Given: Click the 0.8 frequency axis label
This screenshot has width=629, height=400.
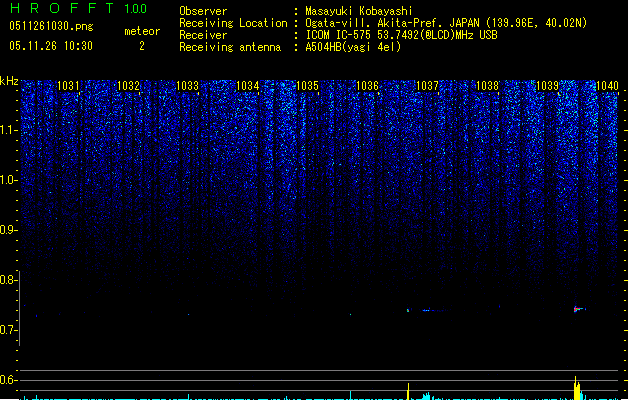Looking at the screenshot, I should [x=9, y=280].
